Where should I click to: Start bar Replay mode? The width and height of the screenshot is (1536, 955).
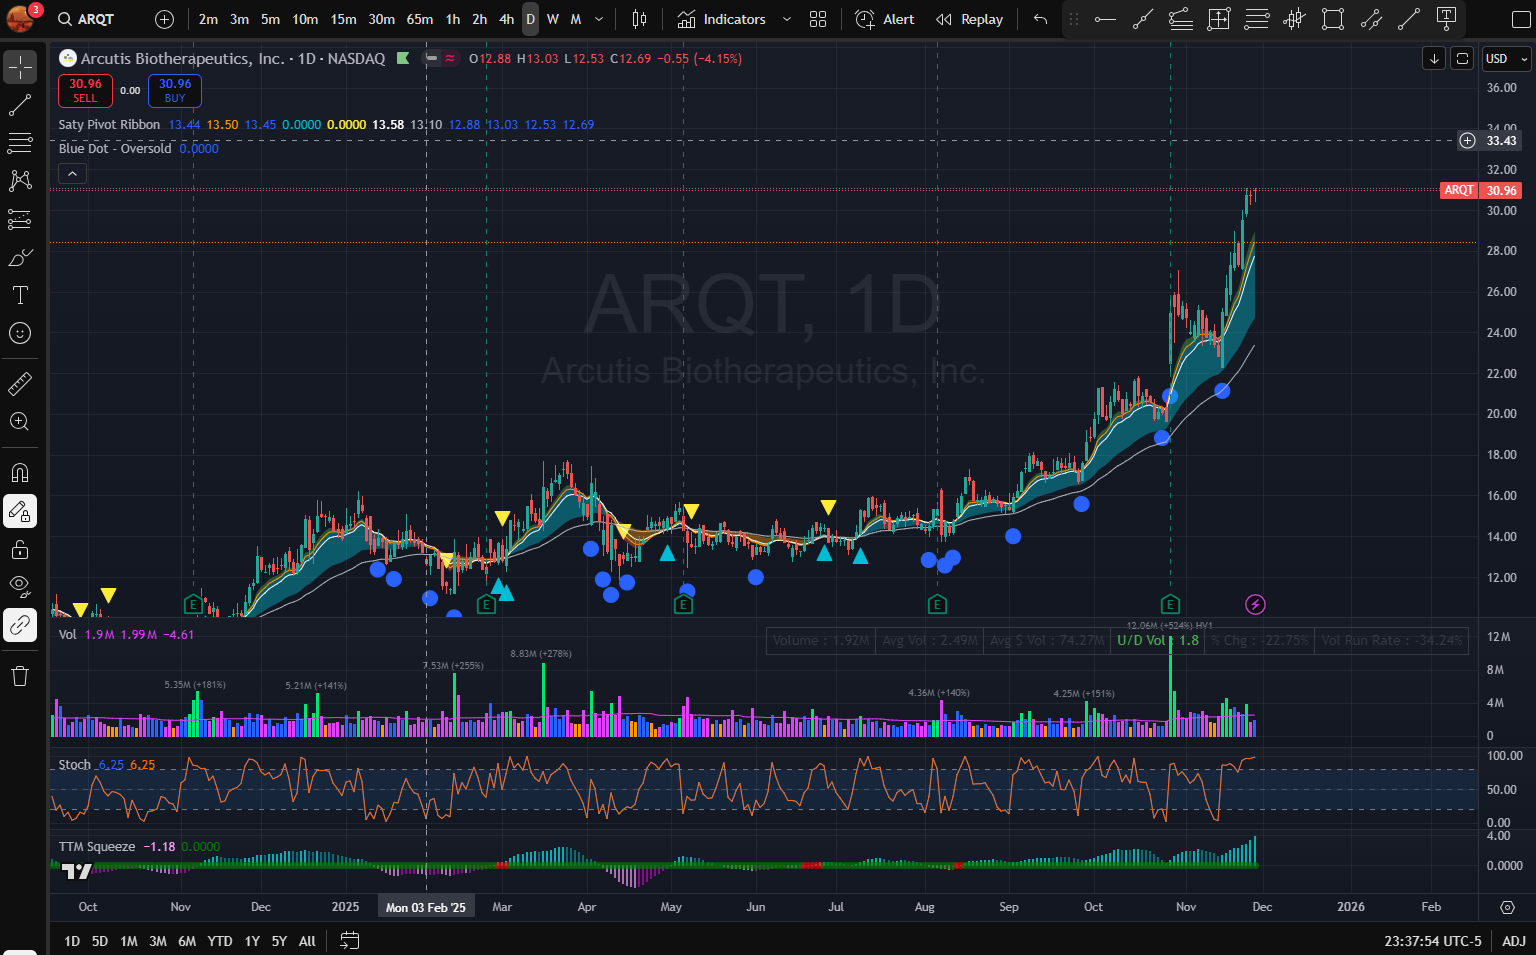pos(970,19)
